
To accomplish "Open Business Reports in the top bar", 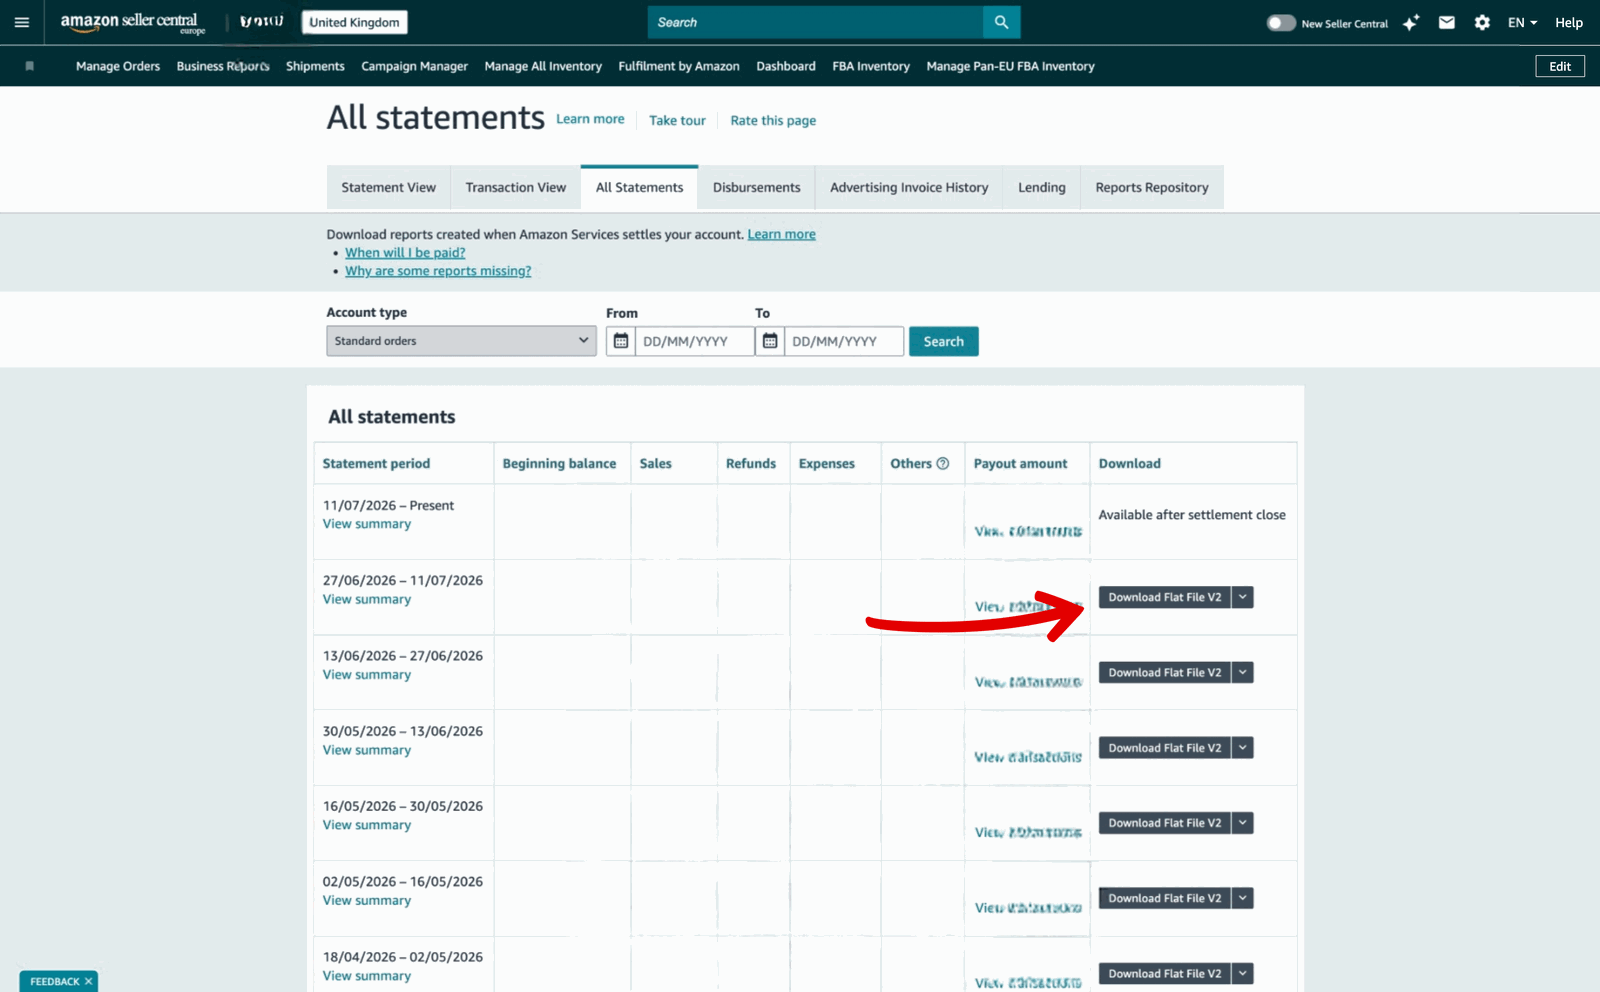I will 223,66.
